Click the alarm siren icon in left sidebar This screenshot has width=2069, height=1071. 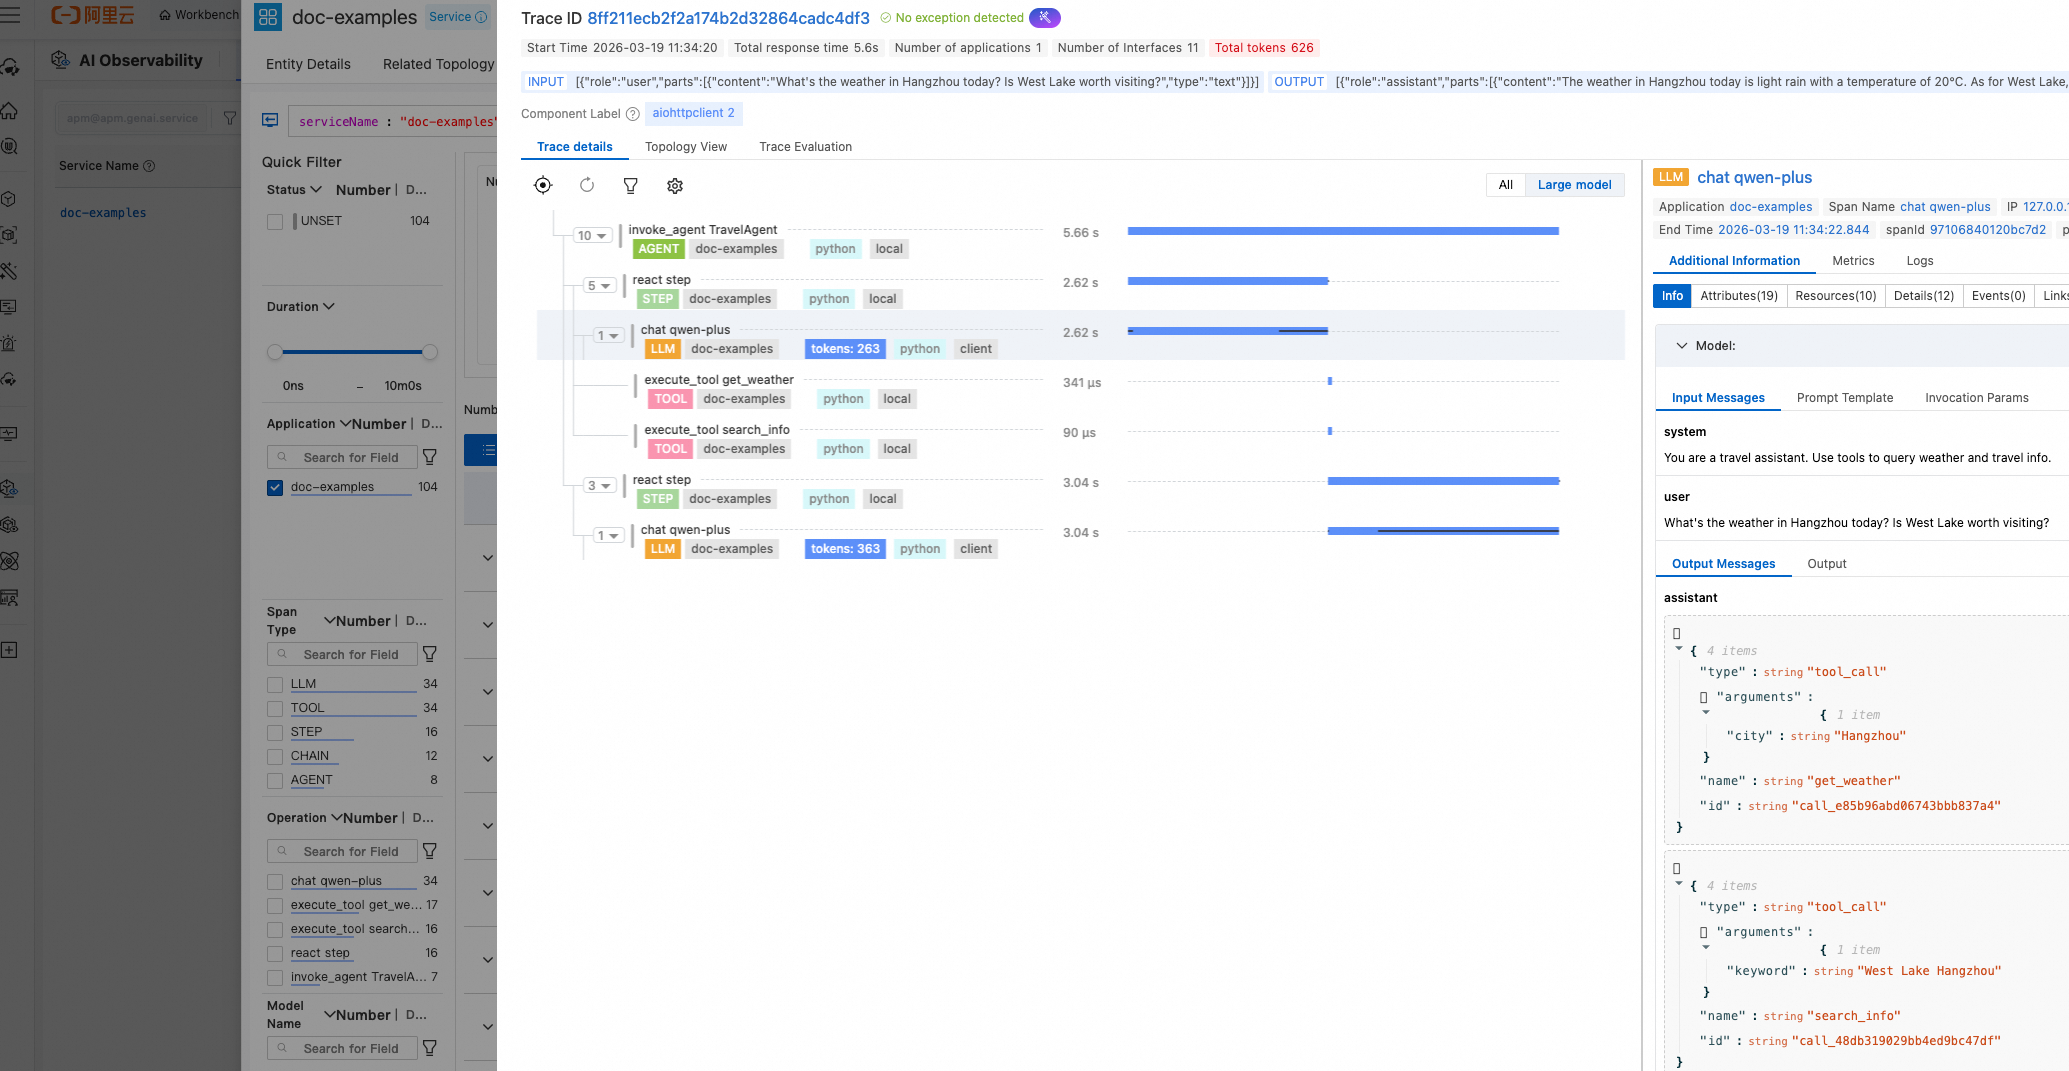point(9,343)
